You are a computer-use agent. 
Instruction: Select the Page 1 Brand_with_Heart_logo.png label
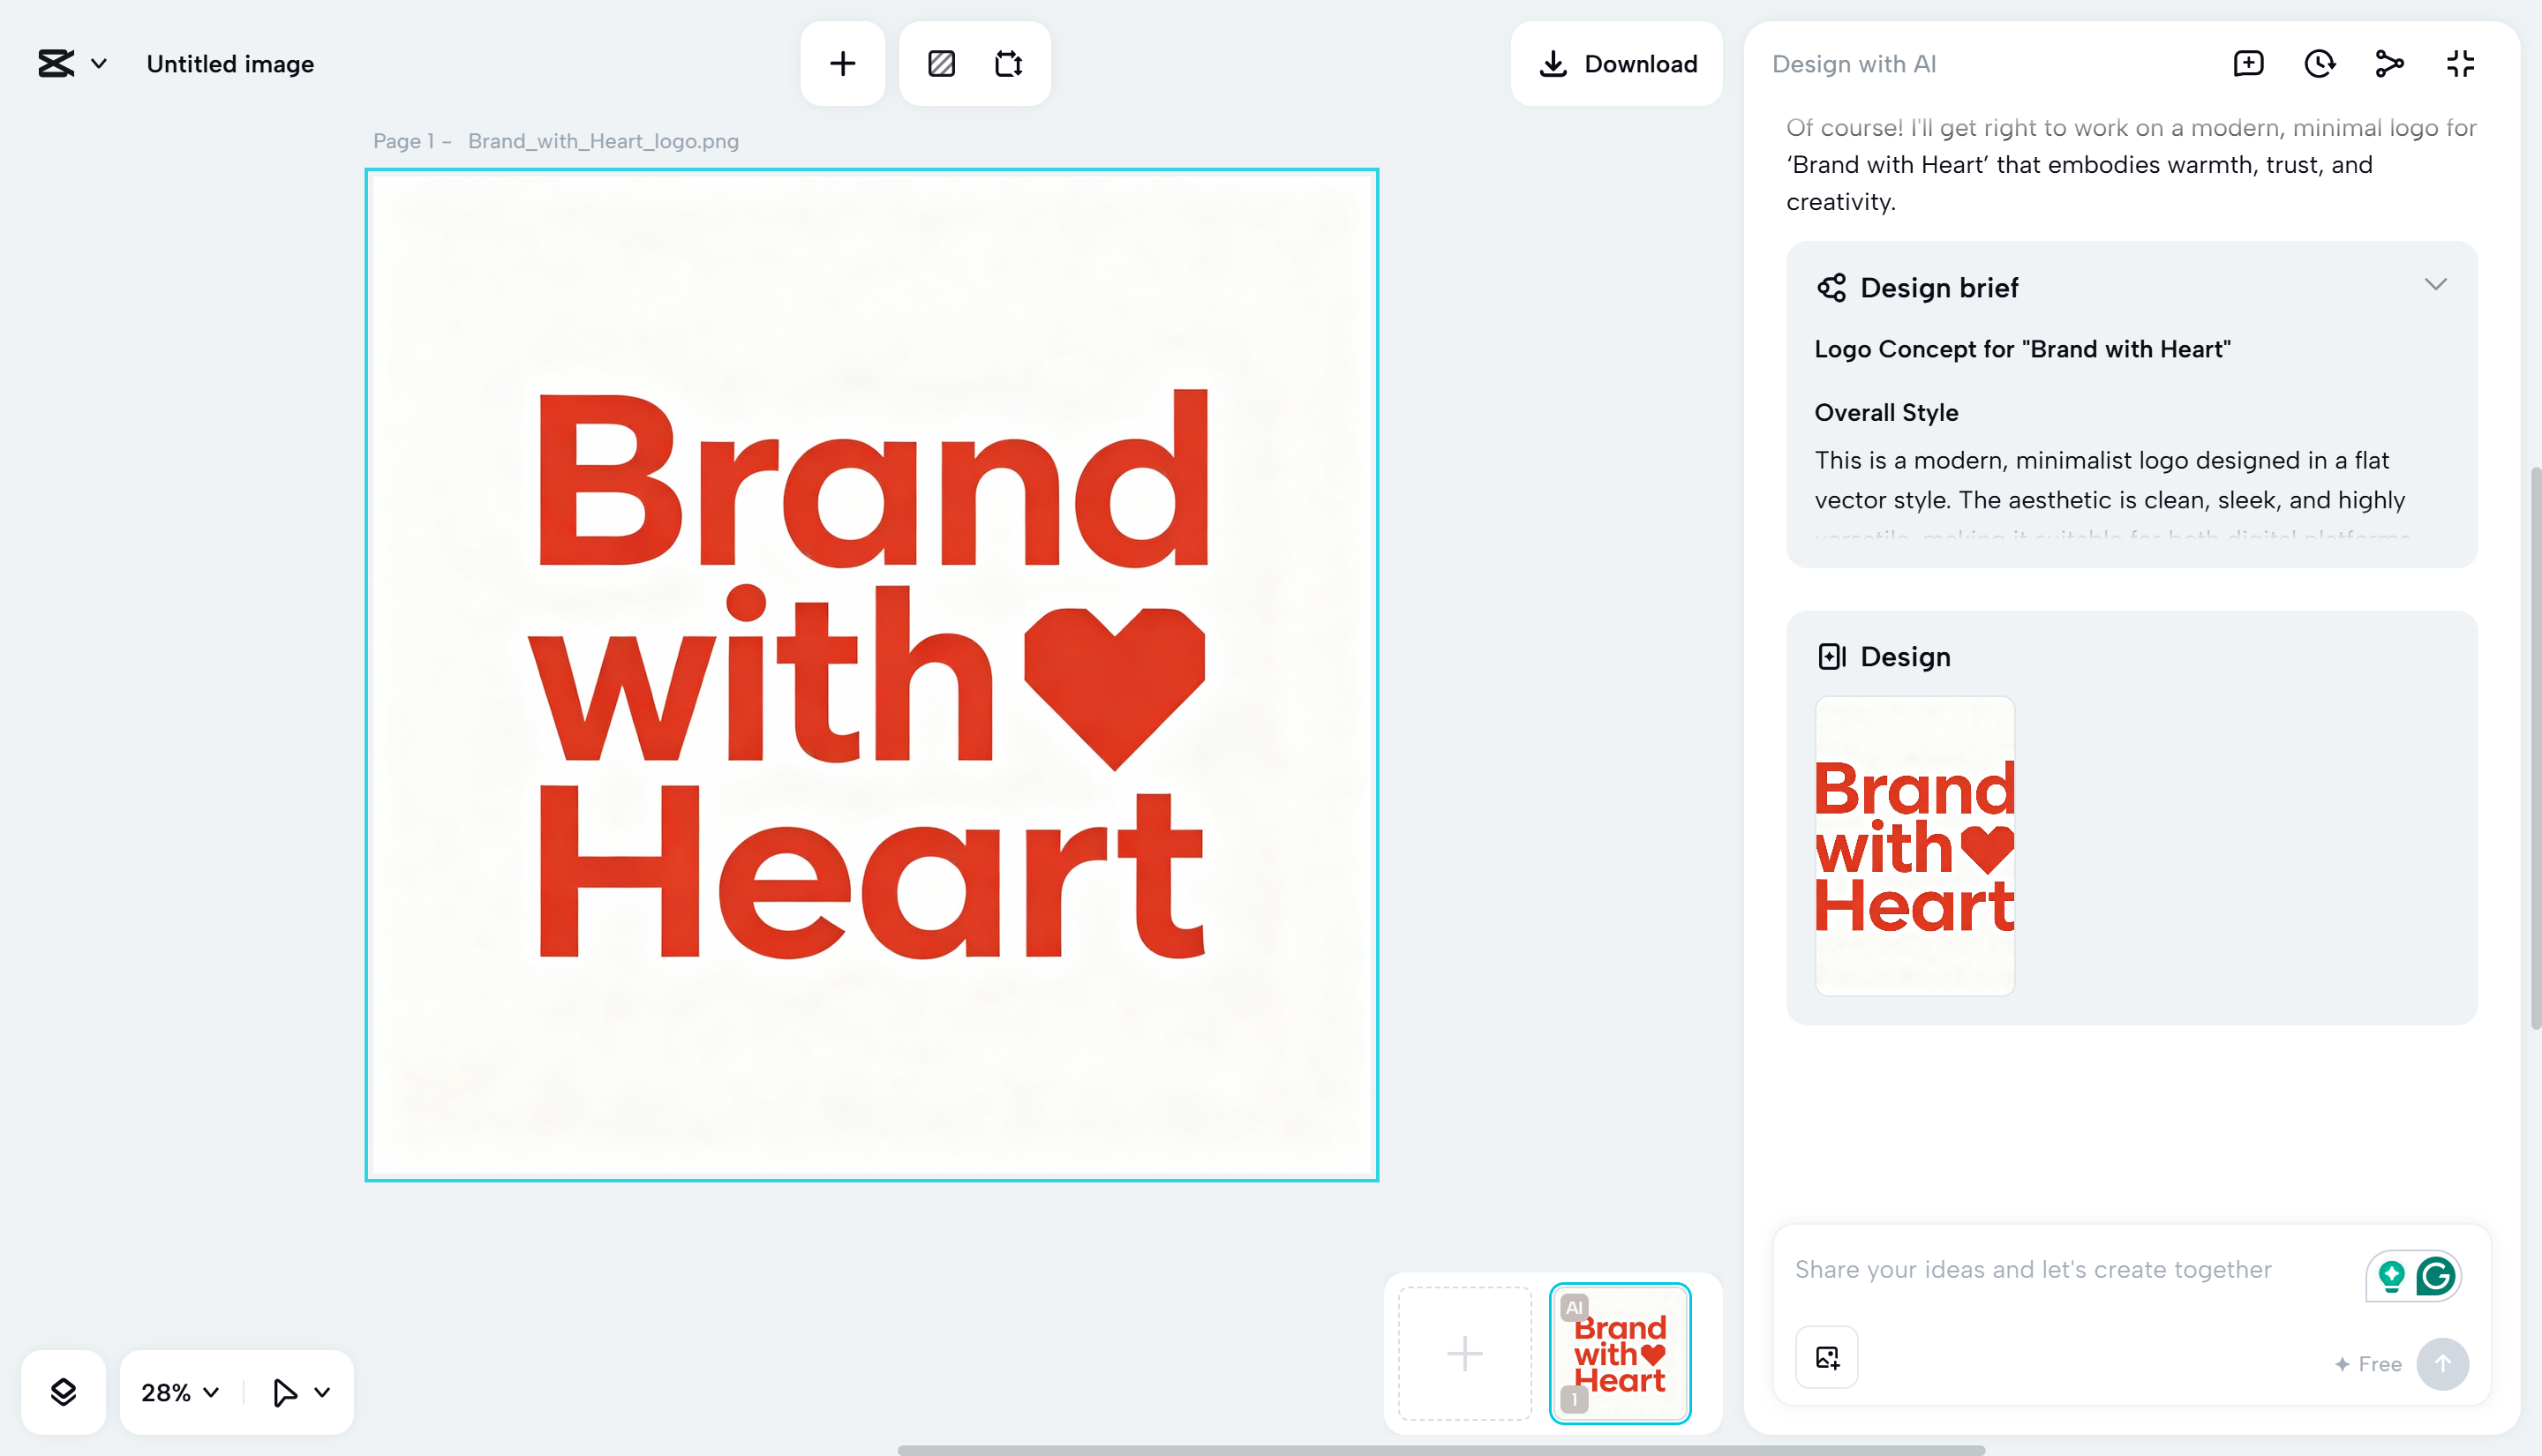click(x=554, y=141)
